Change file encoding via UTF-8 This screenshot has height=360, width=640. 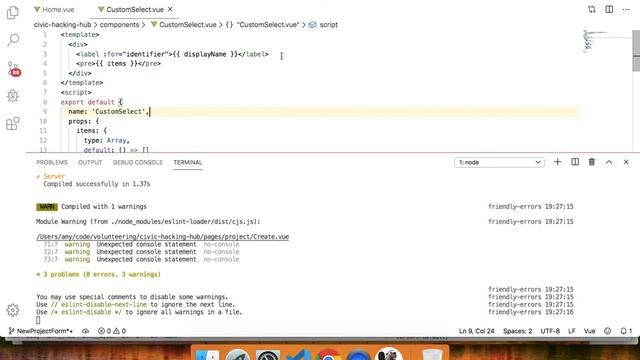click(550, 331)
